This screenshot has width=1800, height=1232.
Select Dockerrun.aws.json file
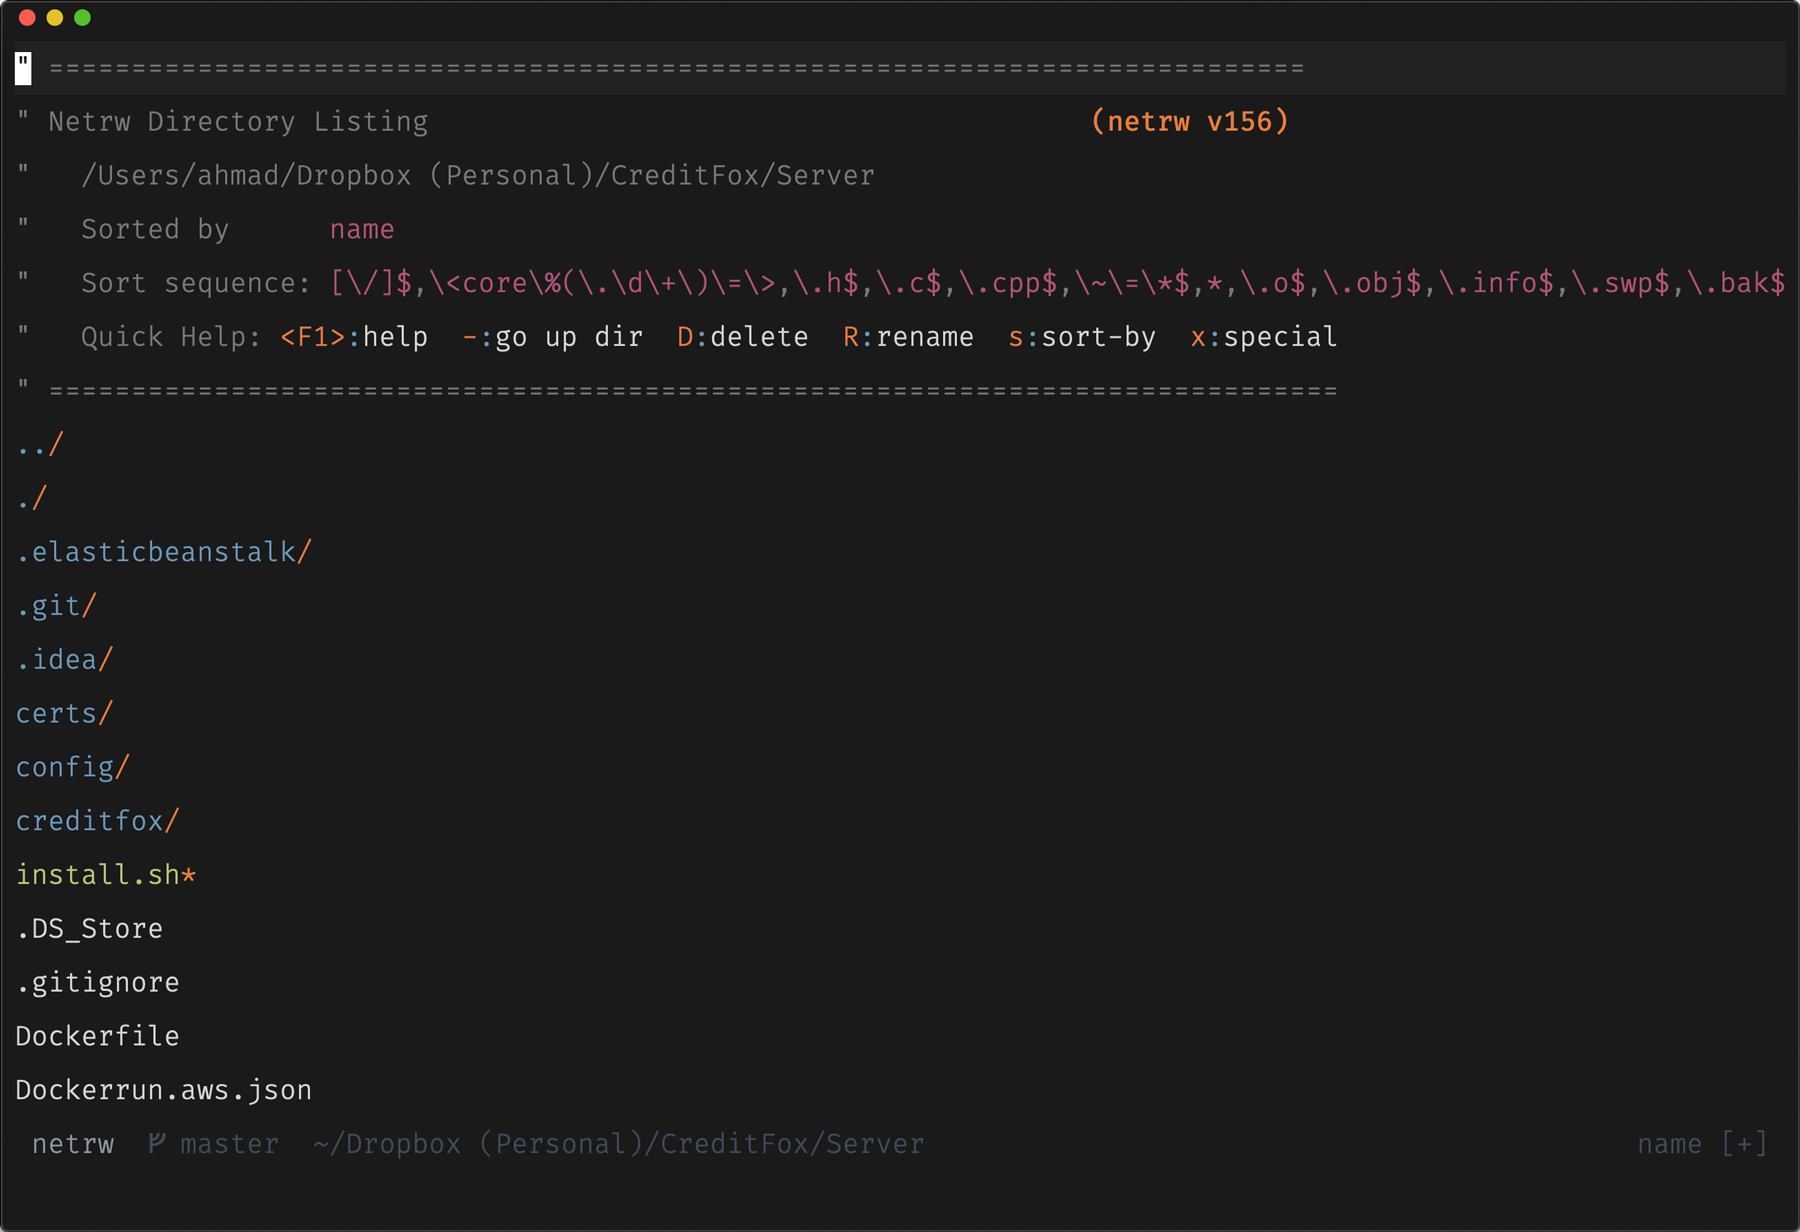tap(164, 1090)
